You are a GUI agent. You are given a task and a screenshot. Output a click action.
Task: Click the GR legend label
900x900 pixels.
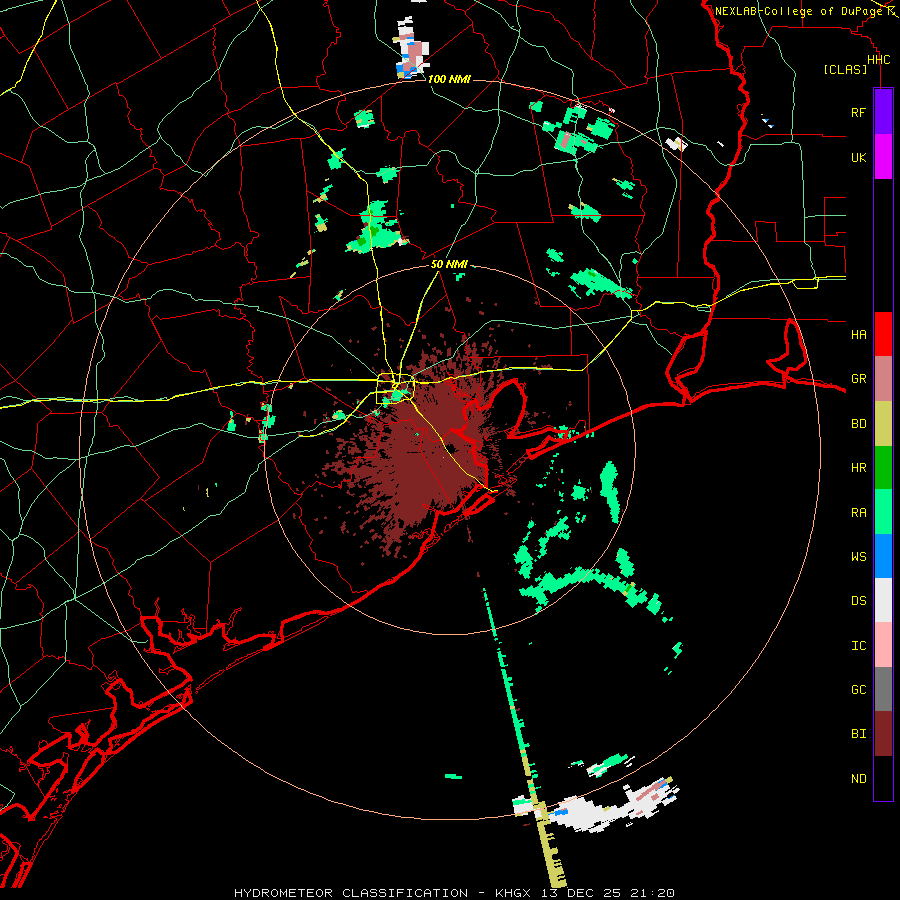[x=858, y=379]
